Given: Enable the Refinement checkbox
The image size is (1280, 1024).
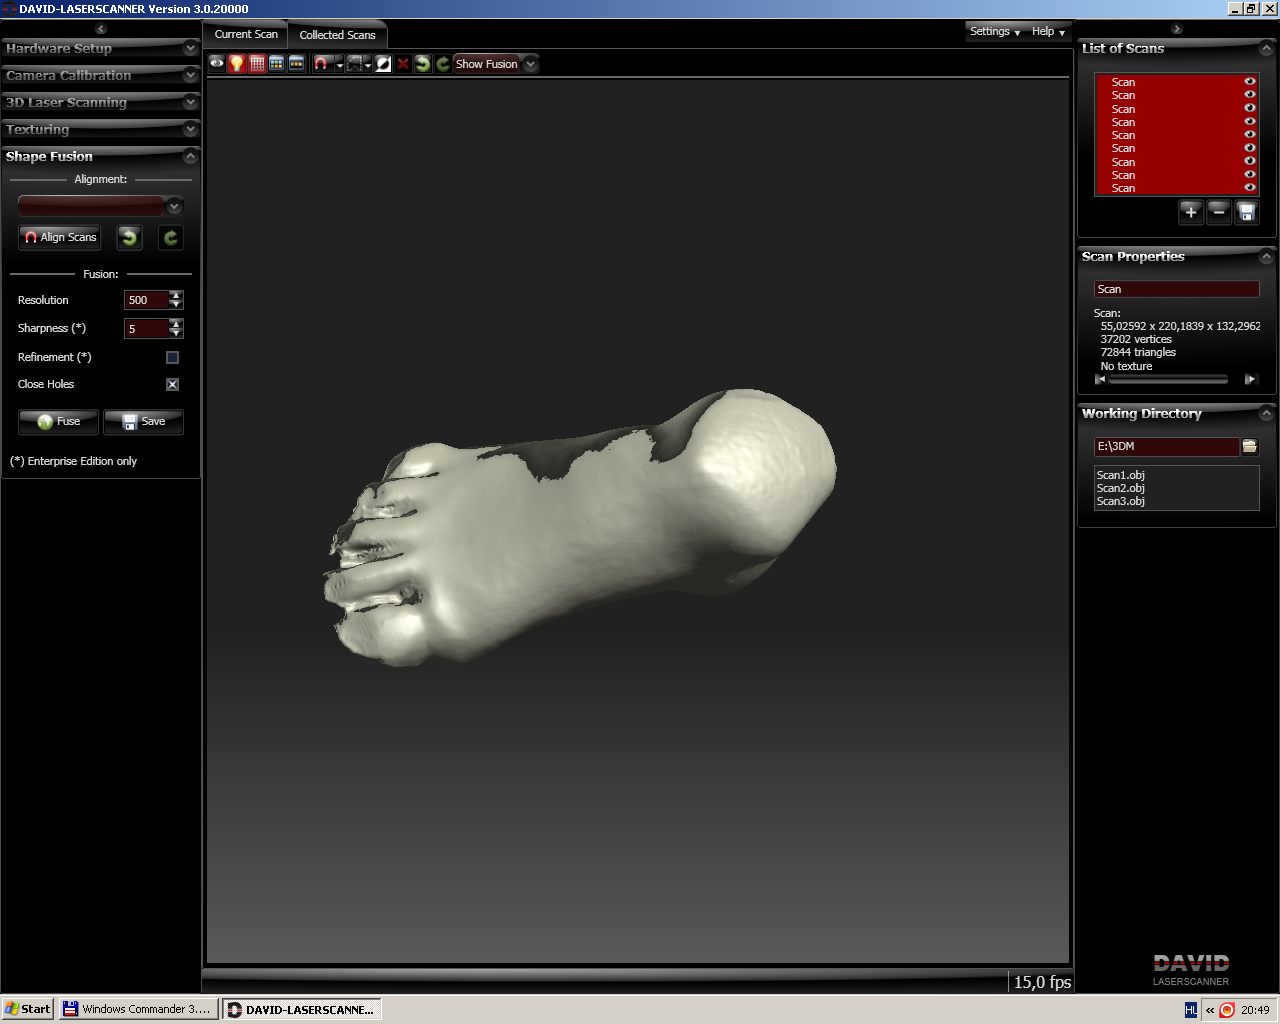Looking at the screenshot, I should pyautogui.click(x=172, y=357).
